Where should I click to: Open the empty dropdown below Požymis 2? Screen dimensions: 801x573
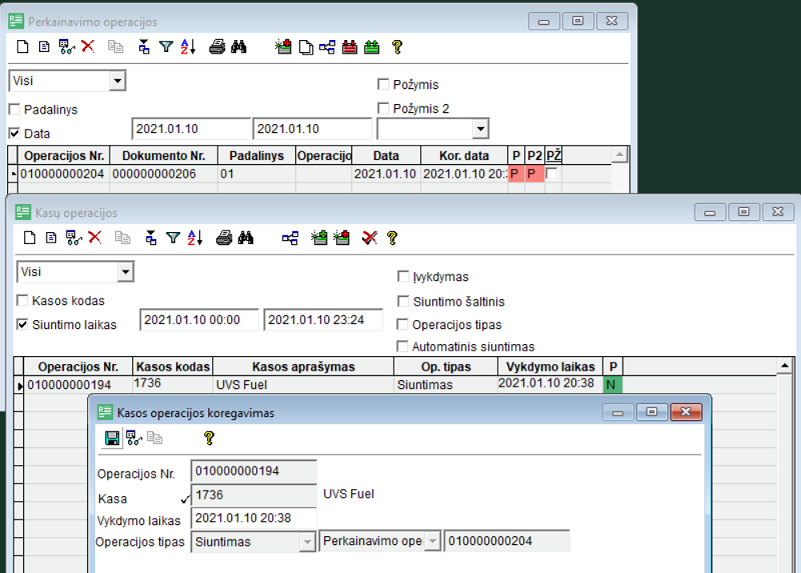480,129
